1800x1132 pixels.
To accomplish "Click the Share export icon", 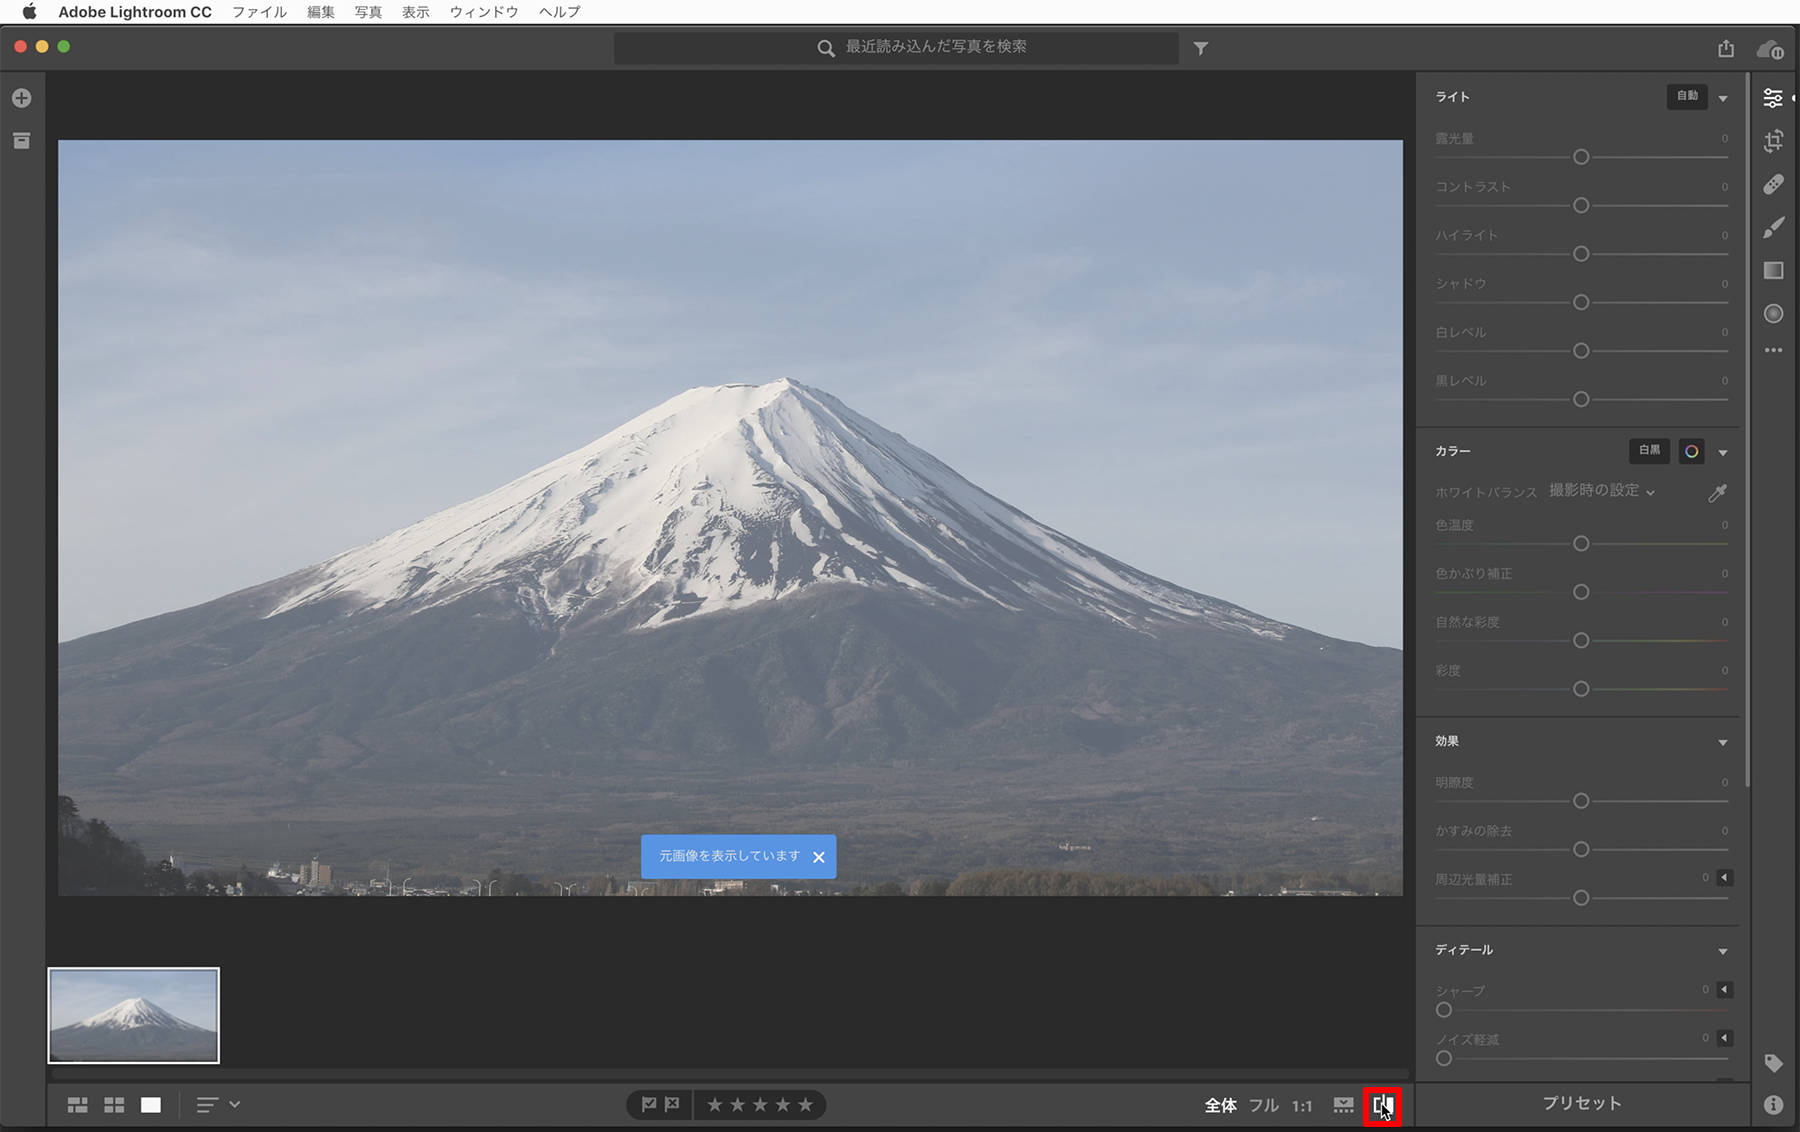I will tap(1726, 48).
